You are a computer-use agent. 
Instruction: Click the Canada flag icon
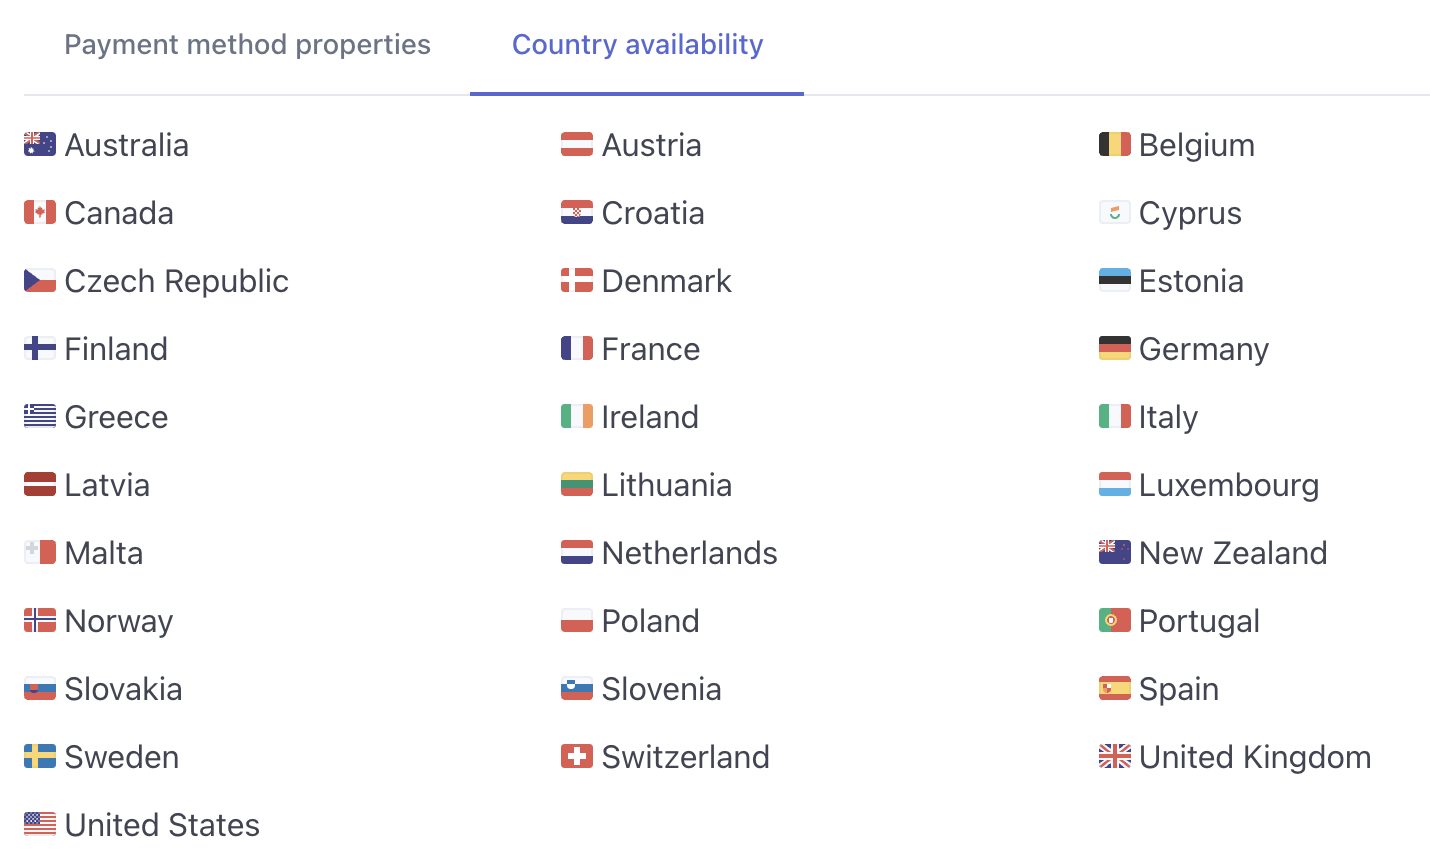click(40, 213)
